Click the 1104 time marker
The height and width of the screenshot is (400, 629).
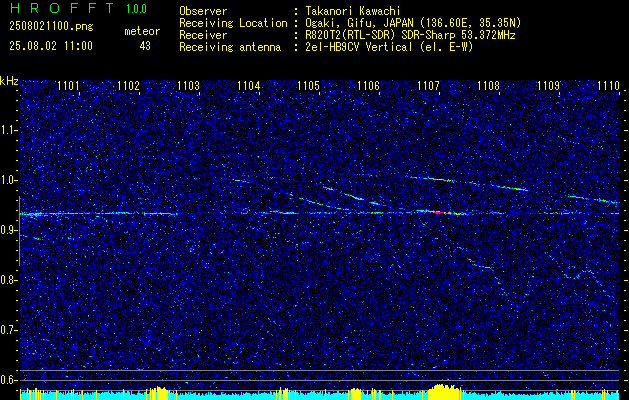pyautogui.click(x=249, y=86)
